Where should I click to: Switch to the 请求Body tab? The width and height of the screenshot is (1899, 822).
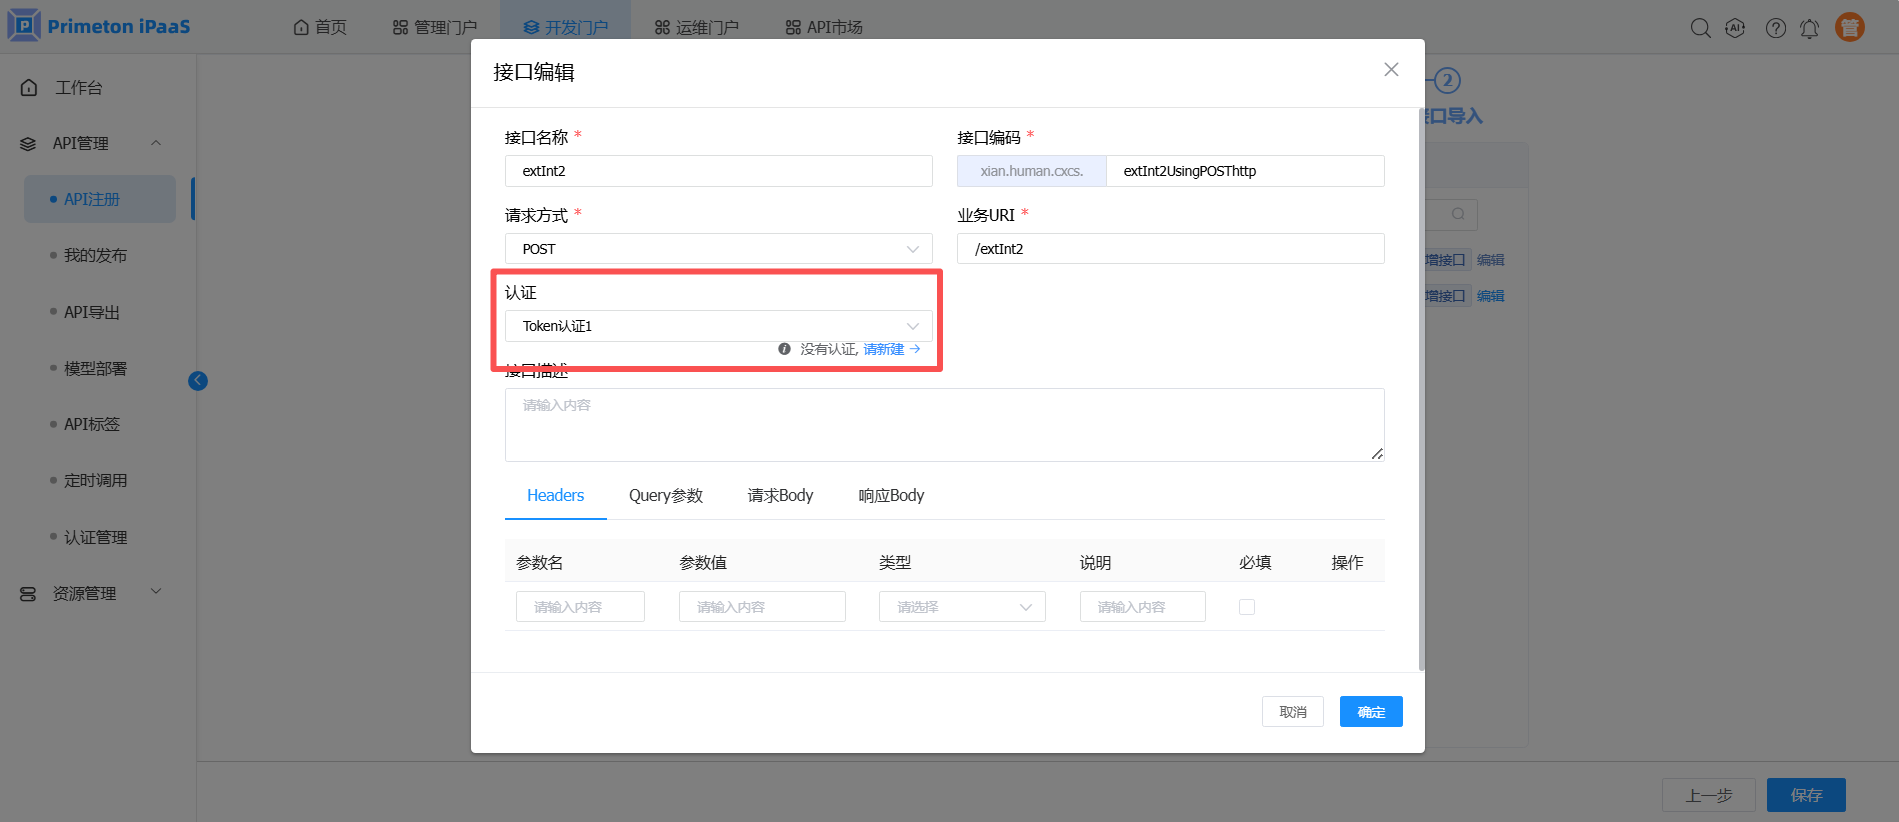[x=780, y=496]
